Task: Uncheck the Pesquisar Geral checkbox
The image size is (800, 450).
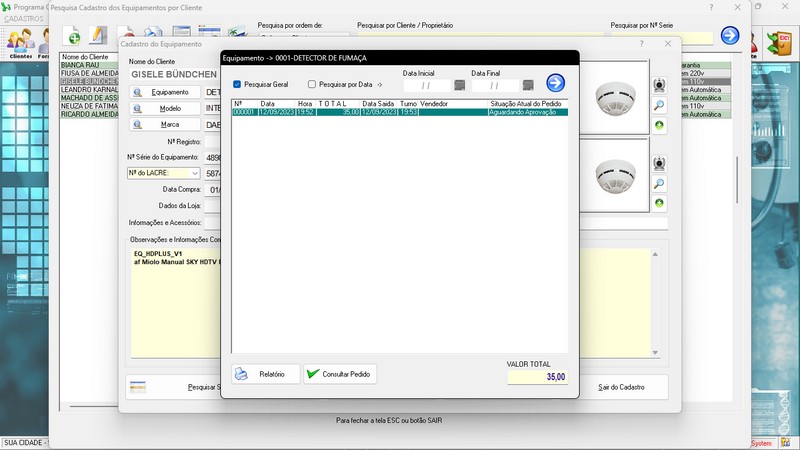Action: [237, 85]
